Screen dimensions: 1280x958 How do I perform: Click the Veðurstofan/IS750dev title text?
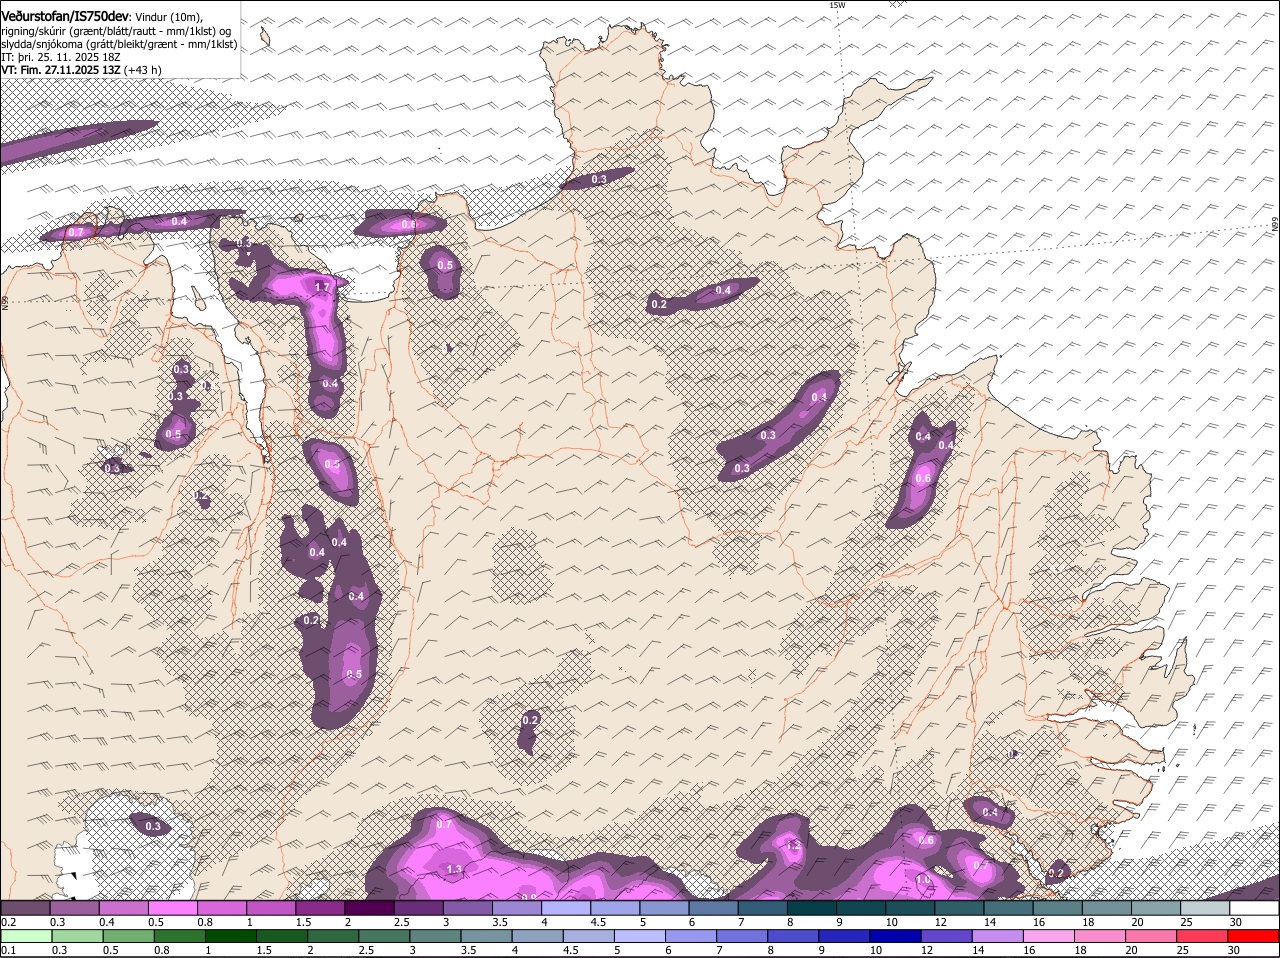64,17
